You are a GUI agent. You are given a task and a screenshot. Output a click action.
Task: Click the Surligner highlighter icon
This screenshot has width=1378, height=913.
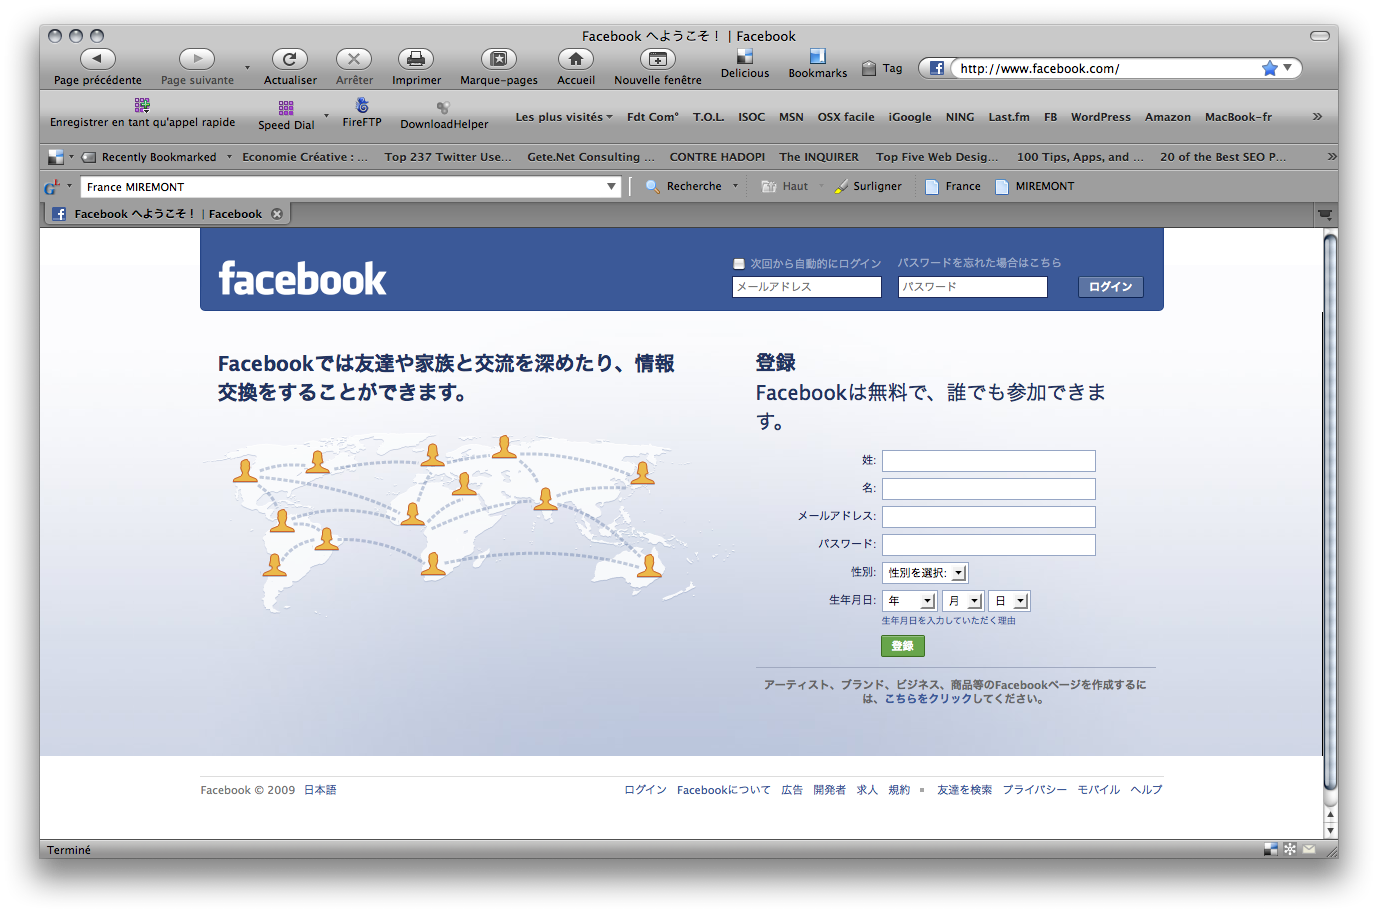pos(842,186)
